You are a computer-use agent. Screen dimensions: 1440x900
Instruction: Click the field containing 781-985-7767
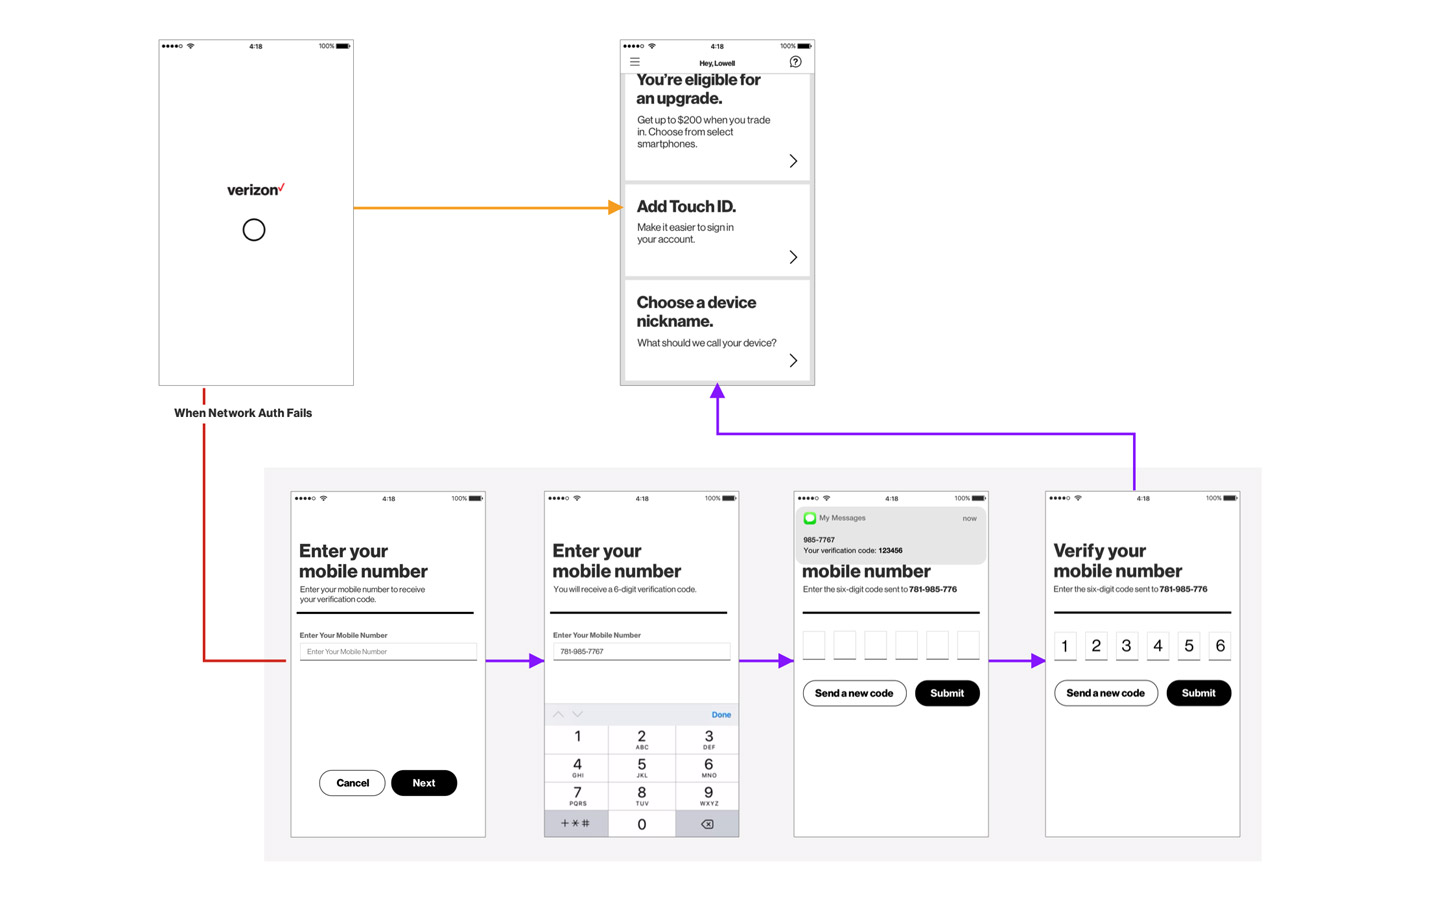pyautogui.click(x=641, y=652)
